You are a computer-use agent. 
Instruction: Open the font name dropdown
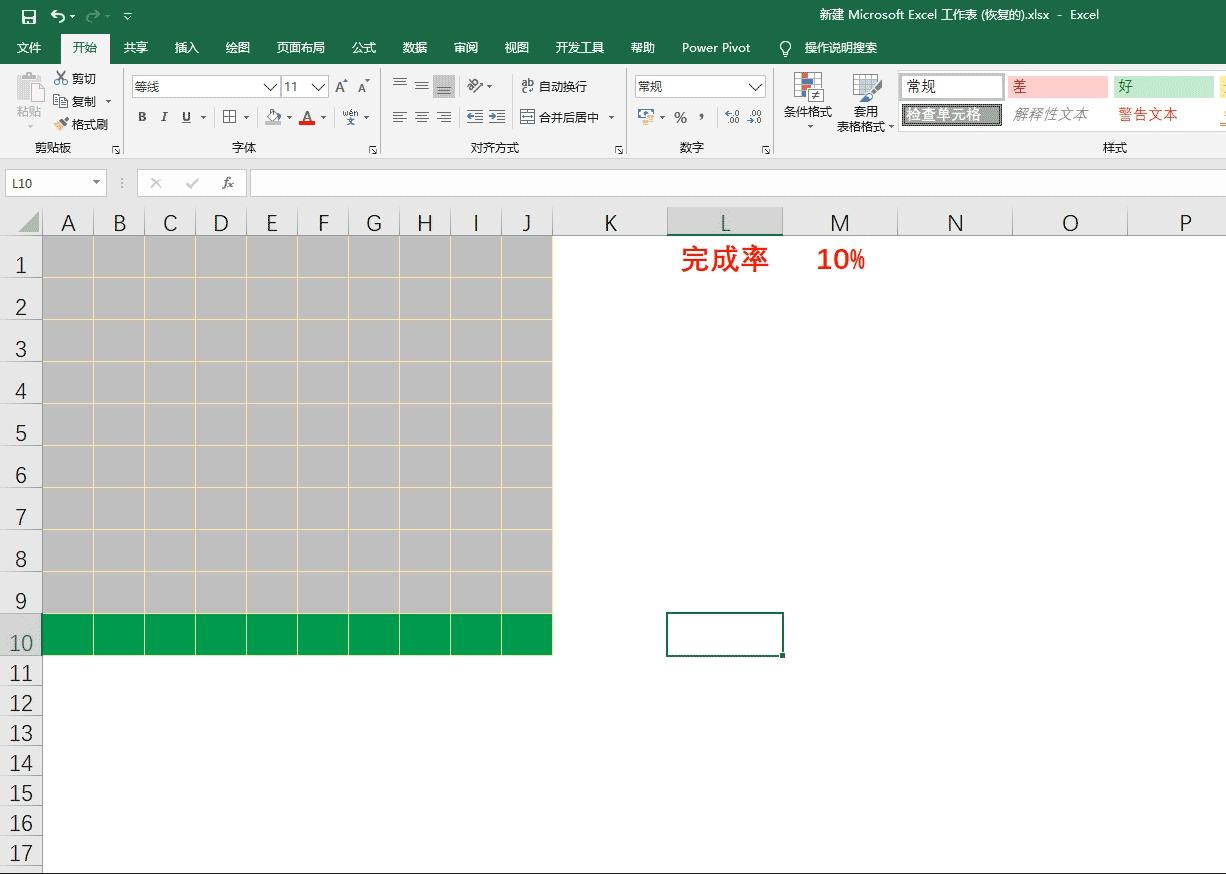pos(272,86)
